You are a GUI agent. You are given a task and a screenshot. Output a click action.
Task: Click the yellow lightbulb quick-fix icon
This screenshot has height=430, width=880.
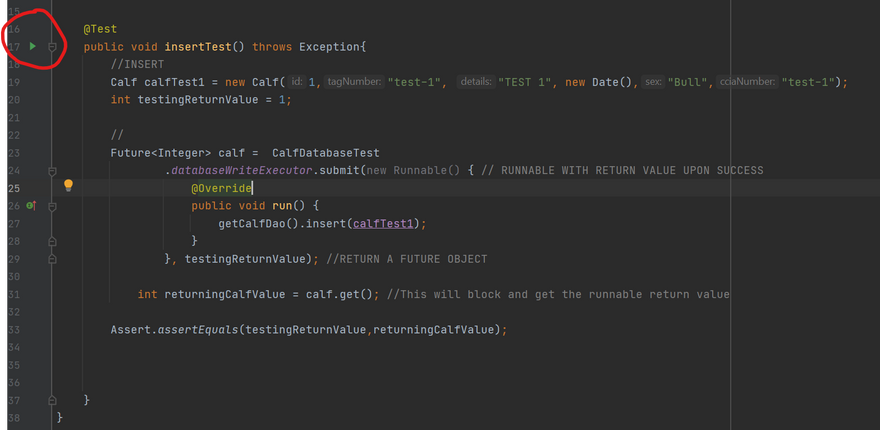[x=69, y=185]
